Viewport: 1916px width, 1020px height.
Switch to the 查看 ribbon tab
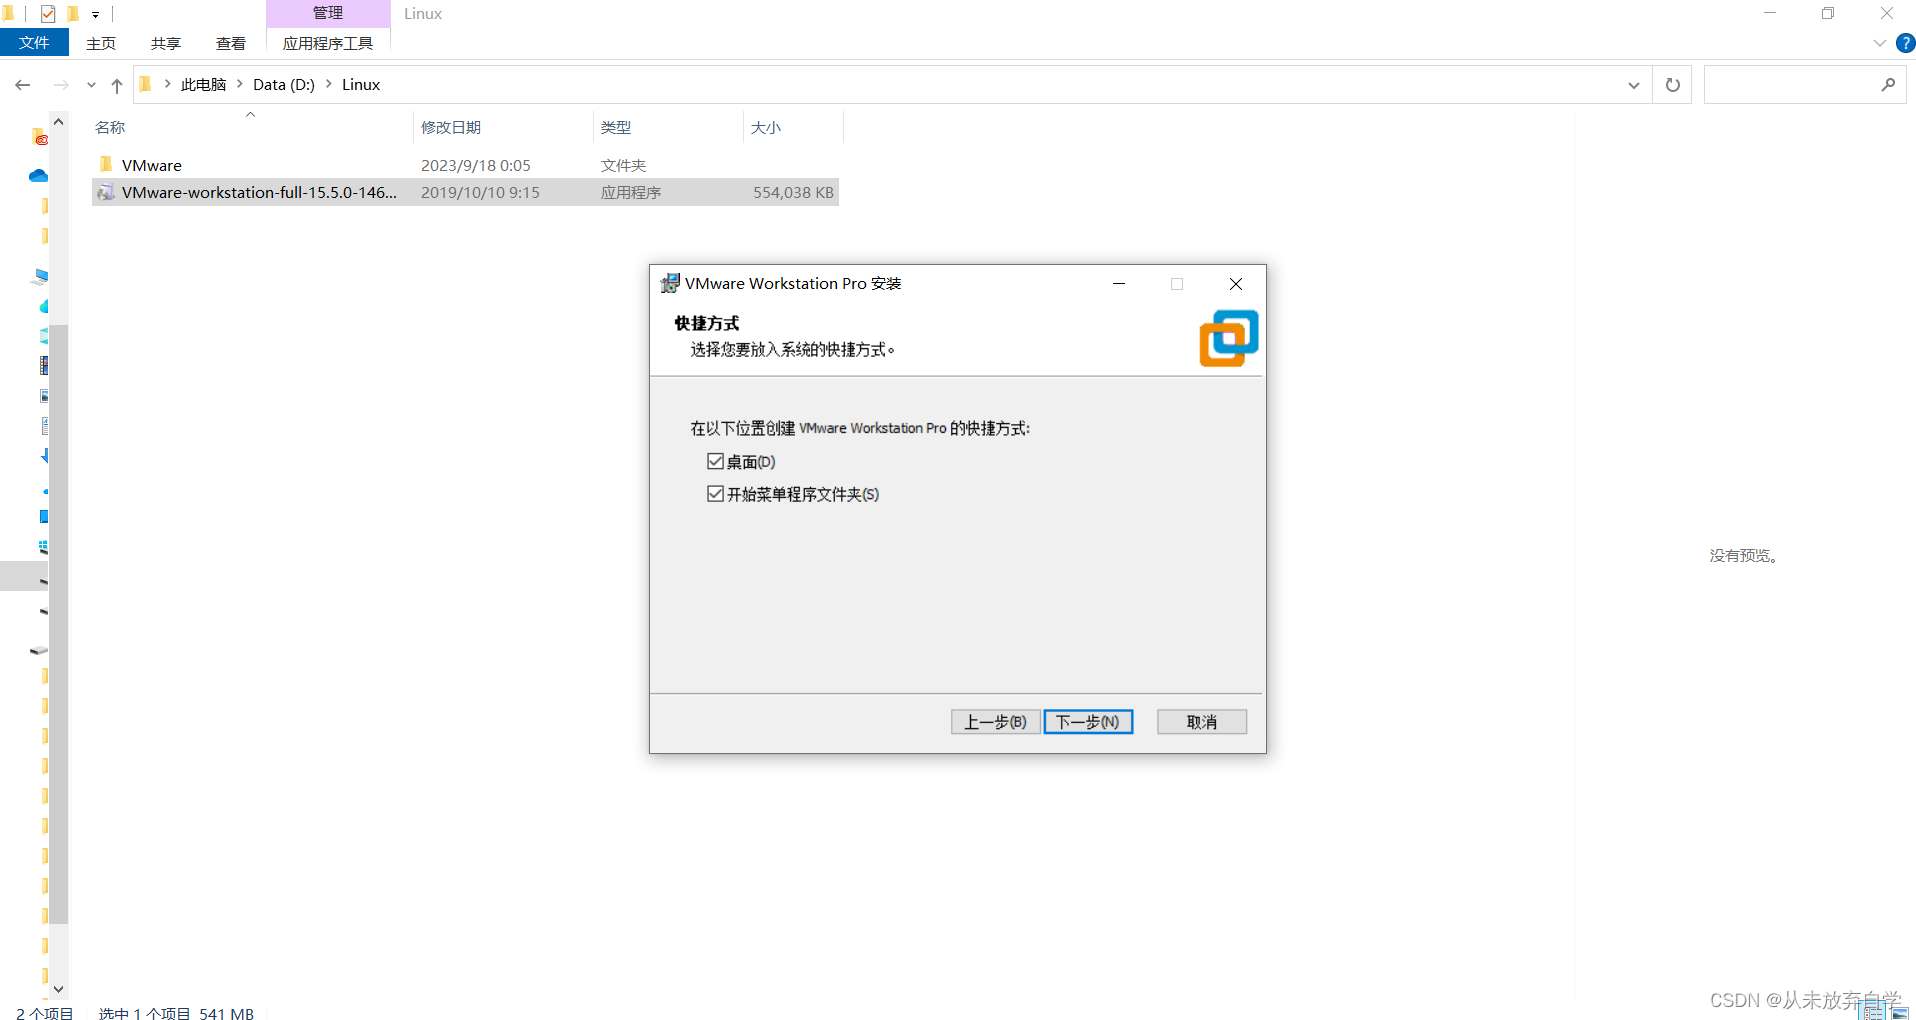231,43
